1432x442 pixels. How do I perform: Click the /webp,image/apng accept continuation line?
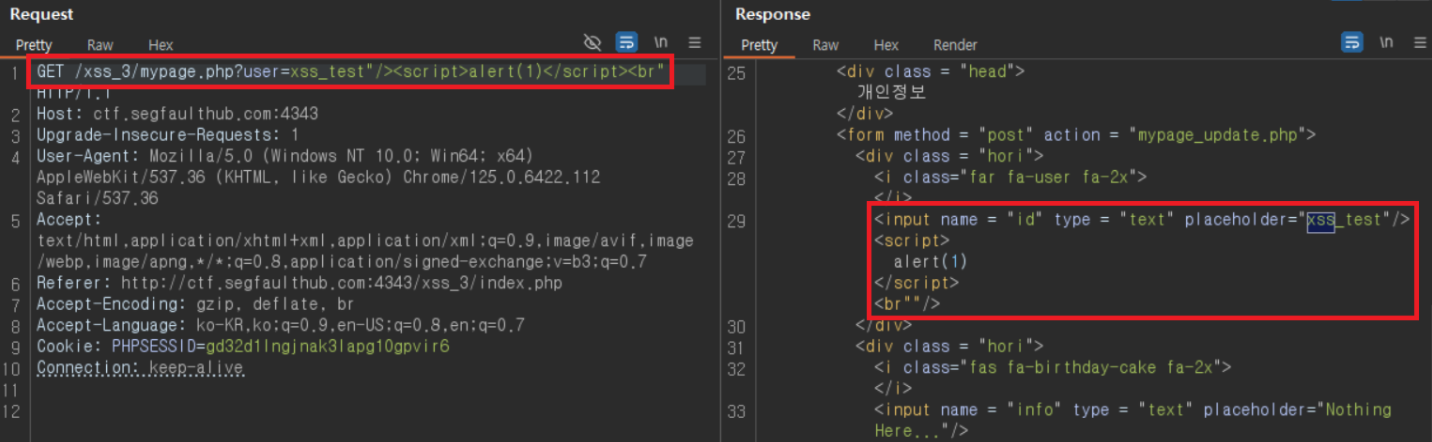(x=342, y=262)
